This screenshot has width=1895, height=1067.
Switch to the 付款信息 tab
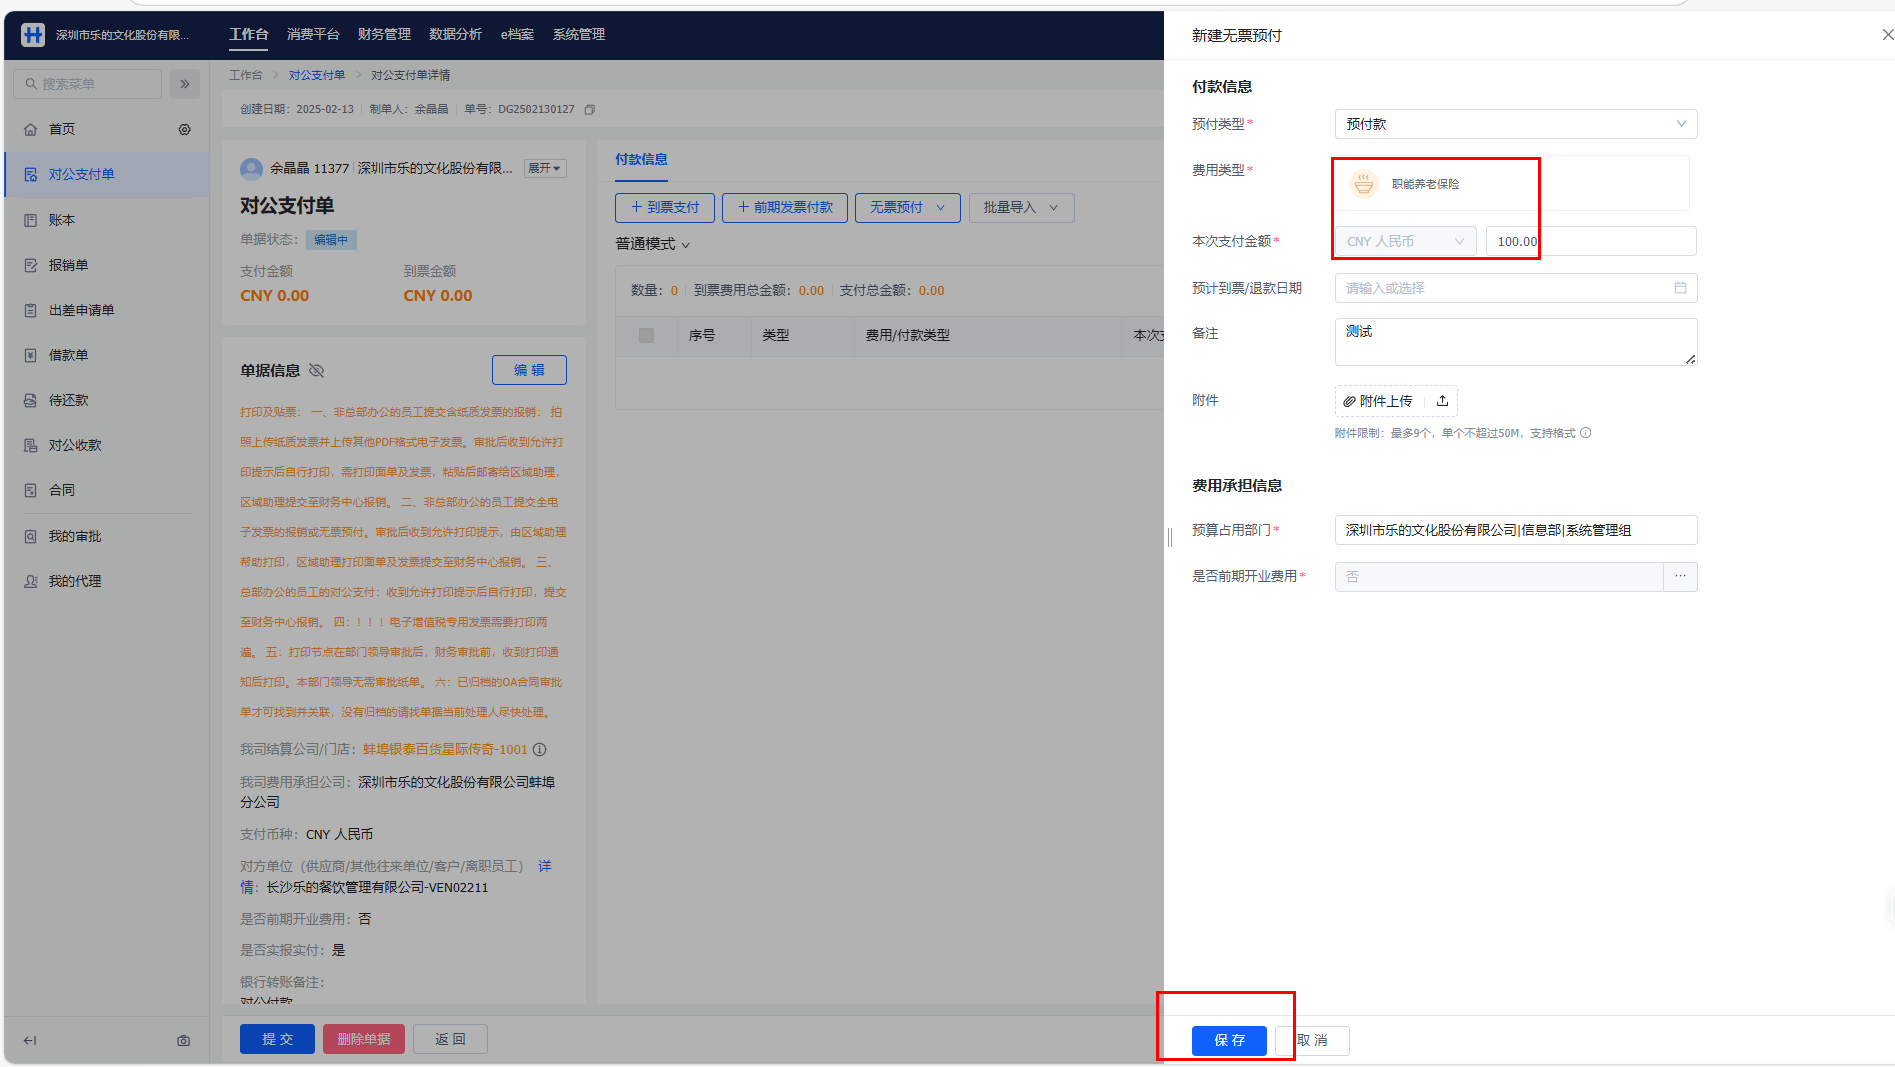click(641, 159)
